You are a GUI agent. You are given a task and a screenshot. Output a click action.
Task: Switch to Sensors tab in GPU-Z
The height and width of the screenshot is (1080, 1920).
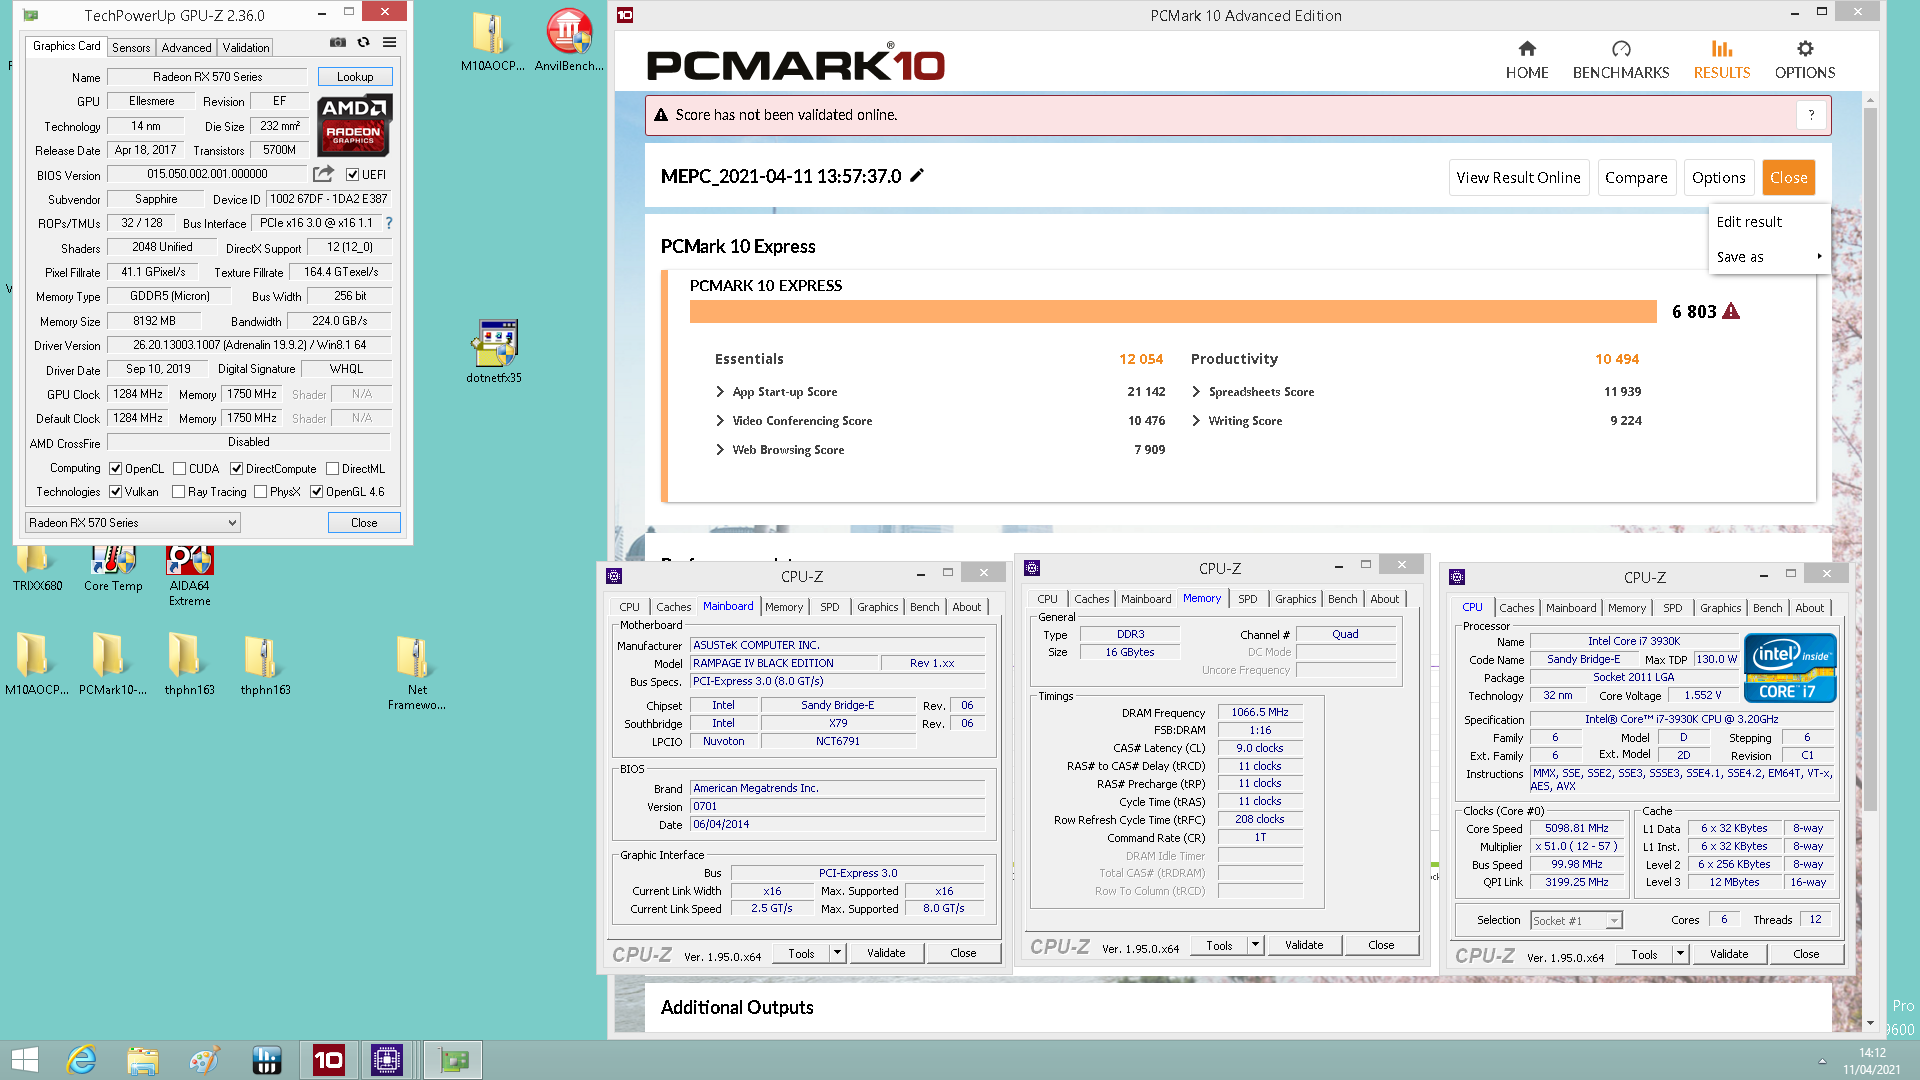[131, 48]
